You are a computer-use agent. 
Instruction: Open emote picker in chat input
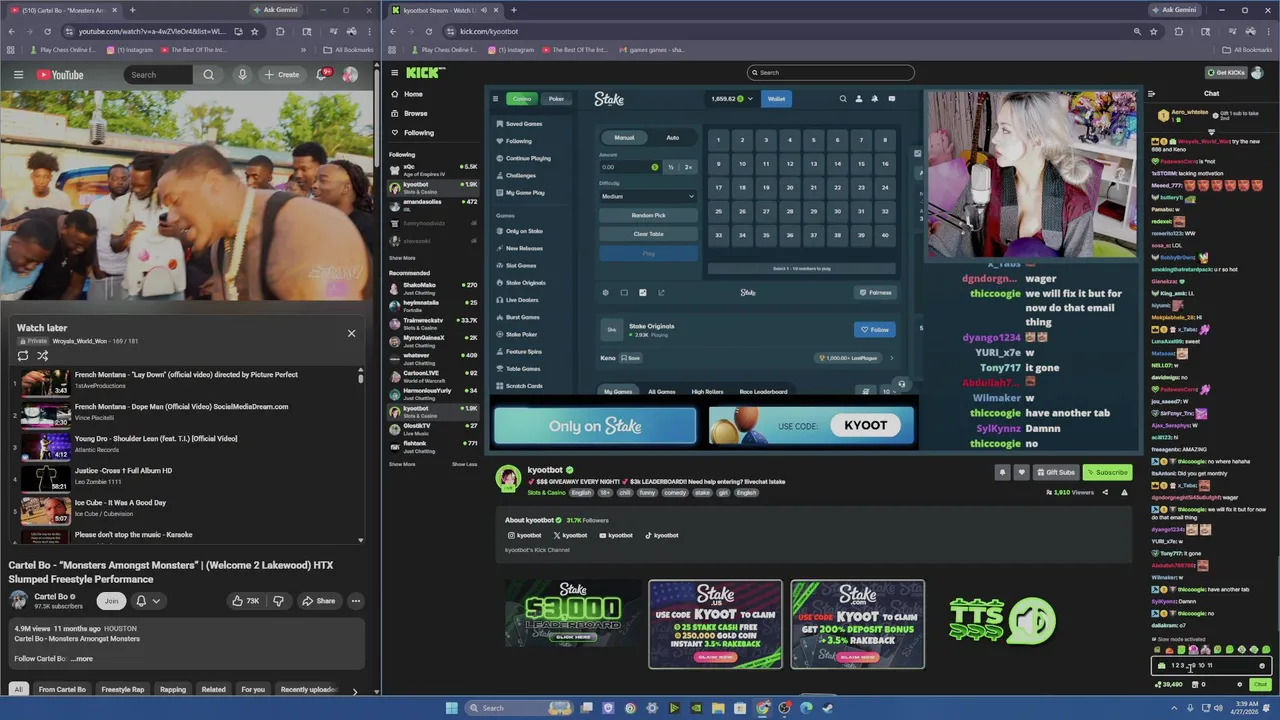pos(1262,665)
